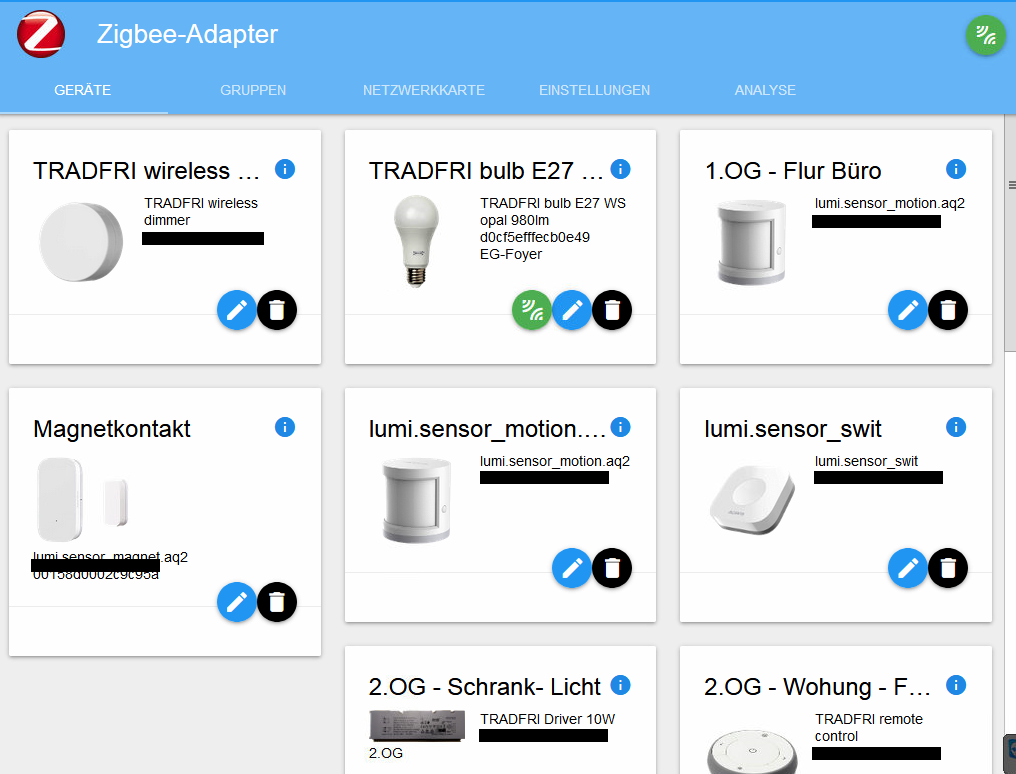Screen dimensions: 1016x774
Task: Show info for 2.OG - Wohung card
Action: tap(956, 685)
